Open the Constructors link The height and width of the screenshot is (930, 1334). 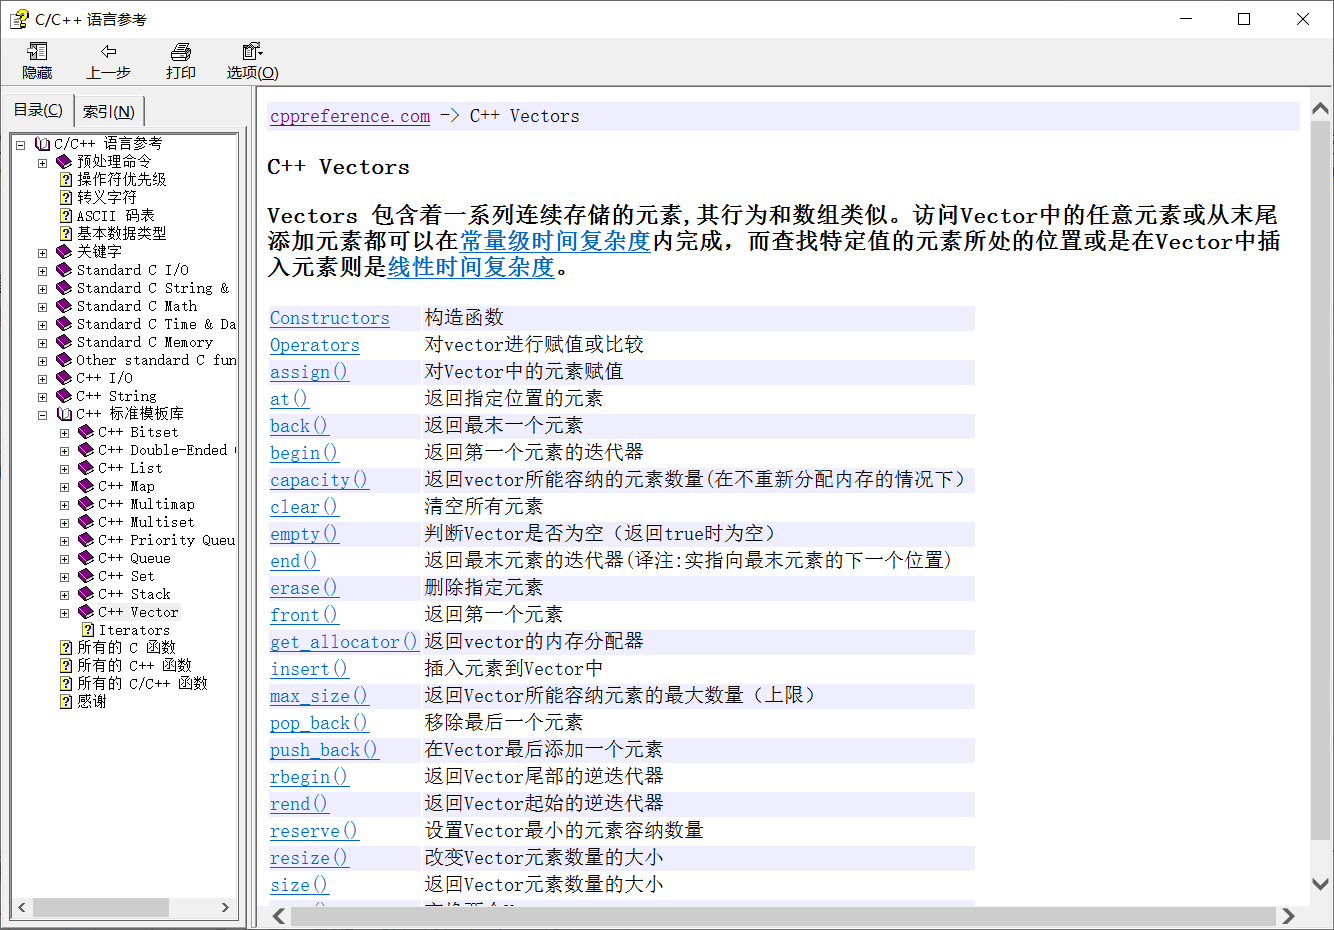pos(330,318)
